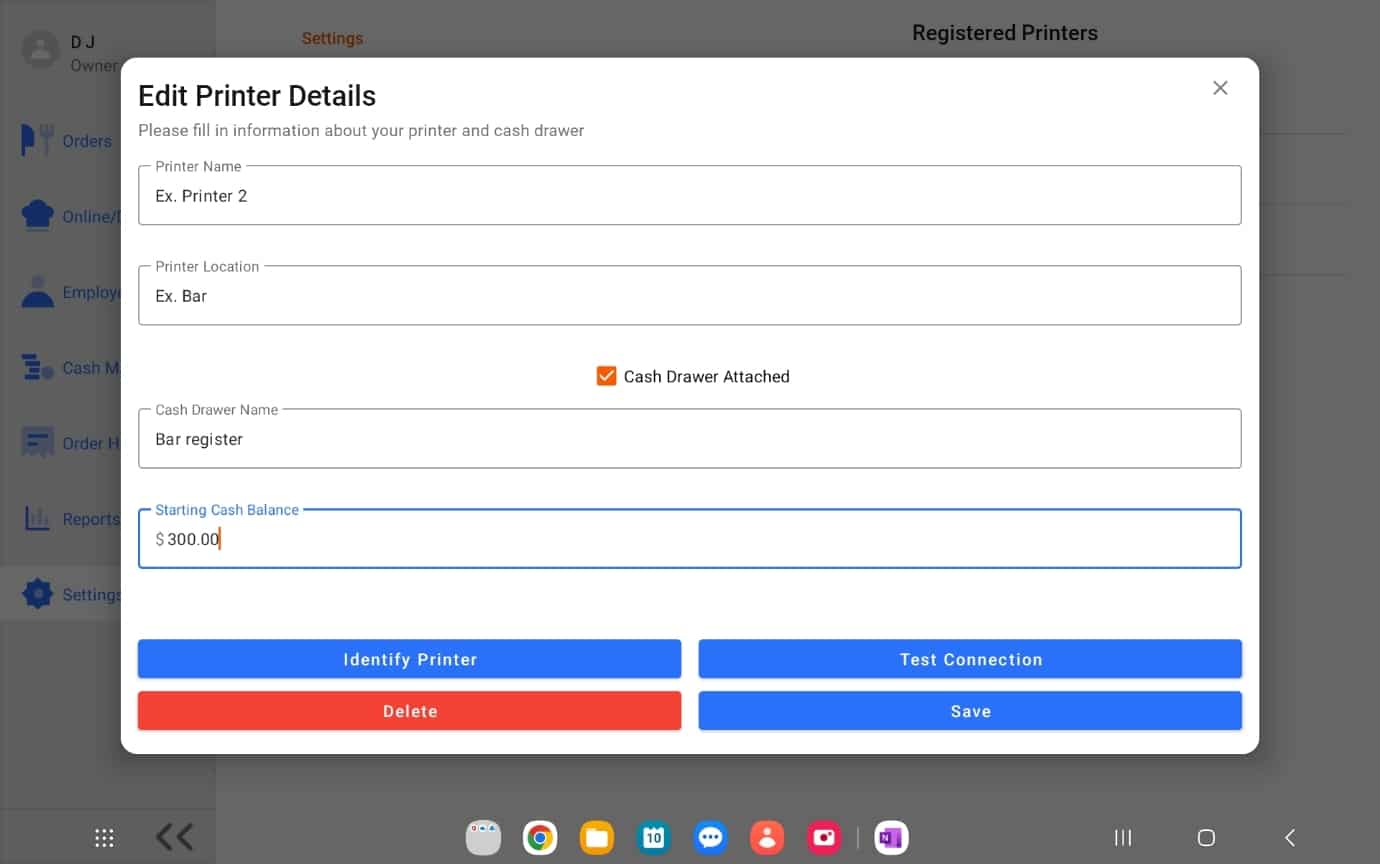Open the Employees sidebar icon
1380x864 pixels.
pyautogui.click(x=37, y=292)
